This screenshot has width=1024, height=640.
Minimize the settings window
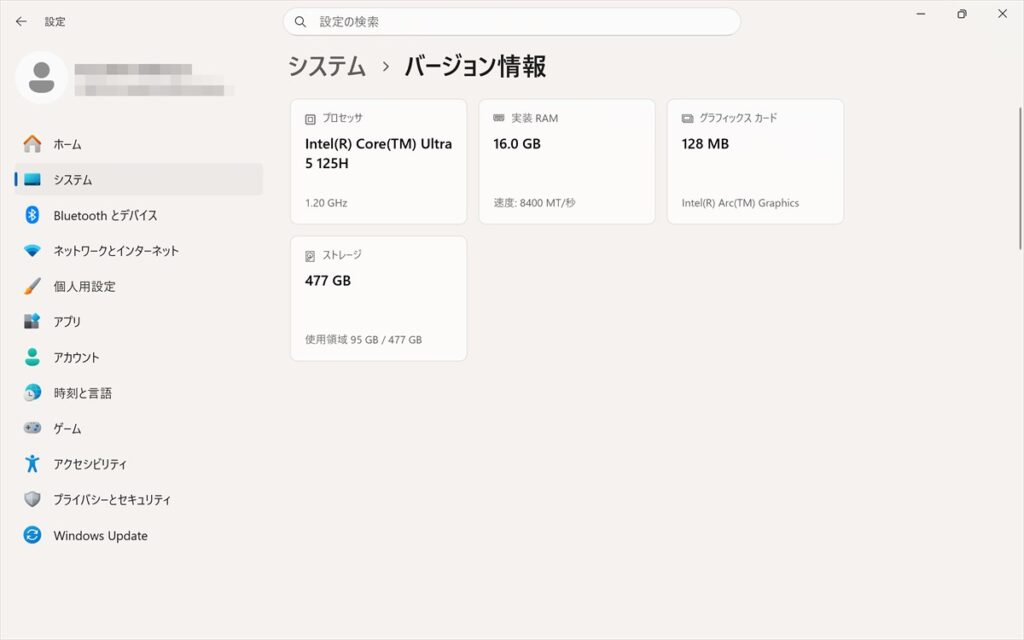pyautogui.click(x=921, y=14)
